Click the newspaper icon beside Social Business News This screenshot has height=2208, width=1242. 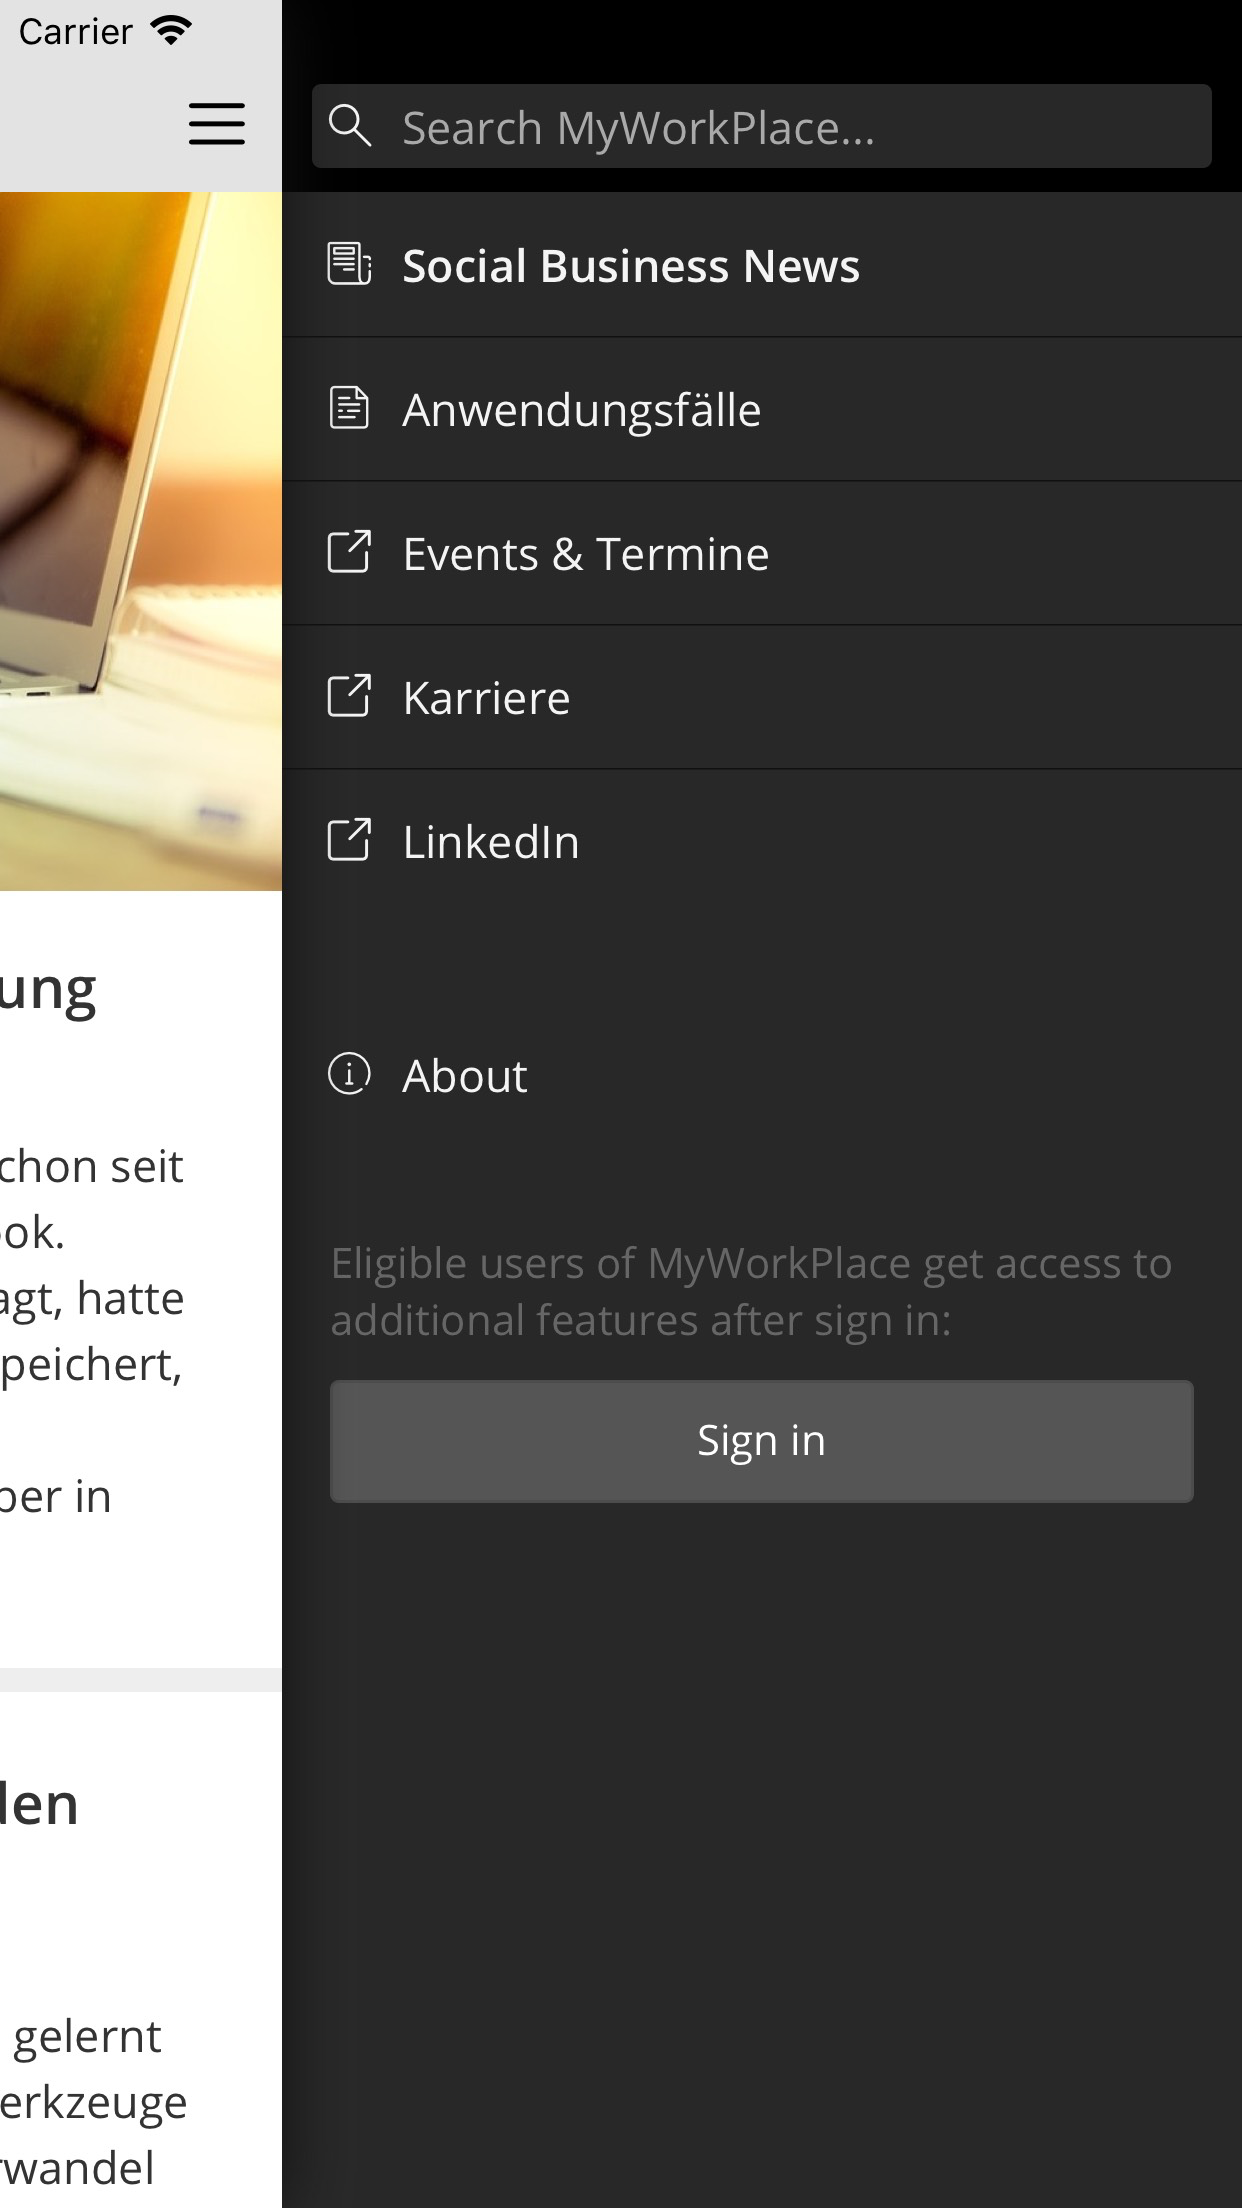pos(349,264)
